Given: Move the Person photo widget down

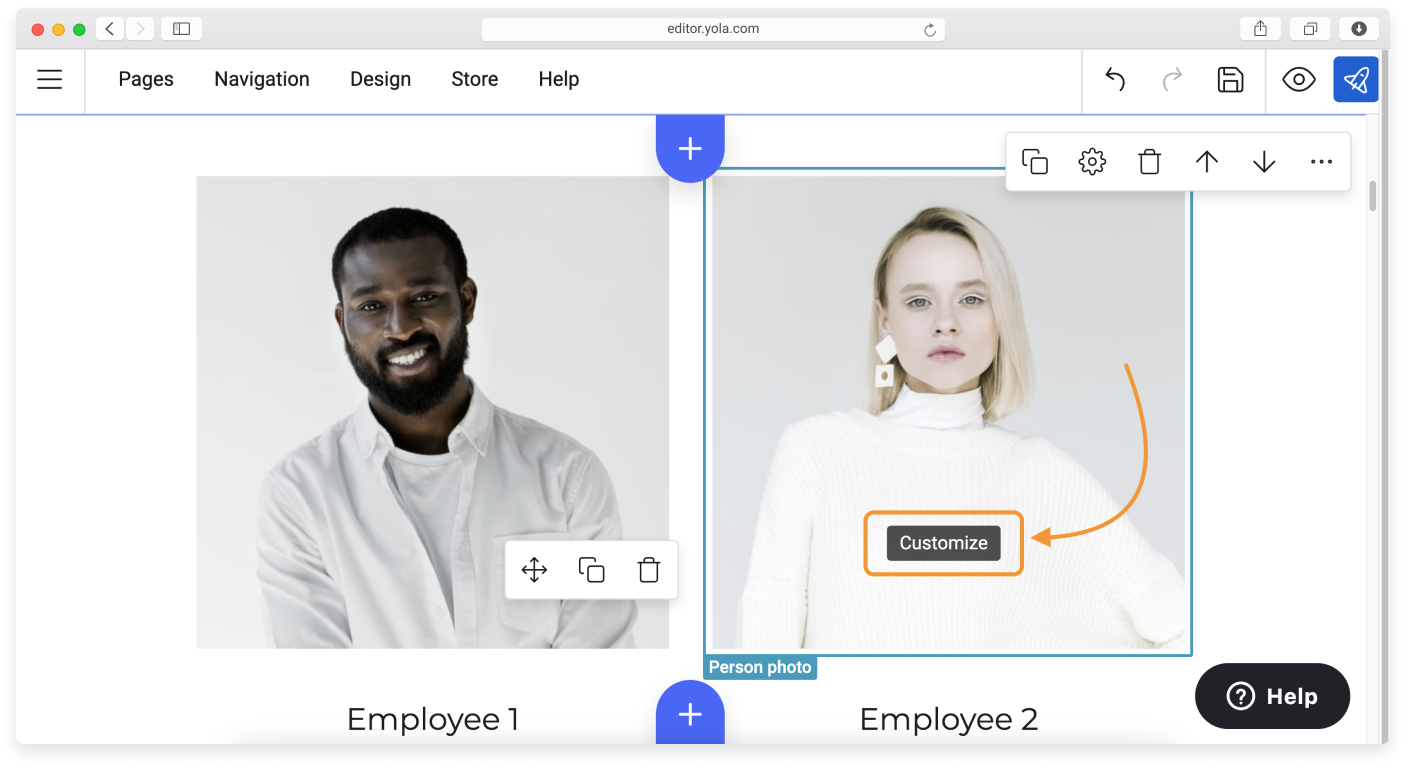Looking at the screenshot, I should 1264,161.
